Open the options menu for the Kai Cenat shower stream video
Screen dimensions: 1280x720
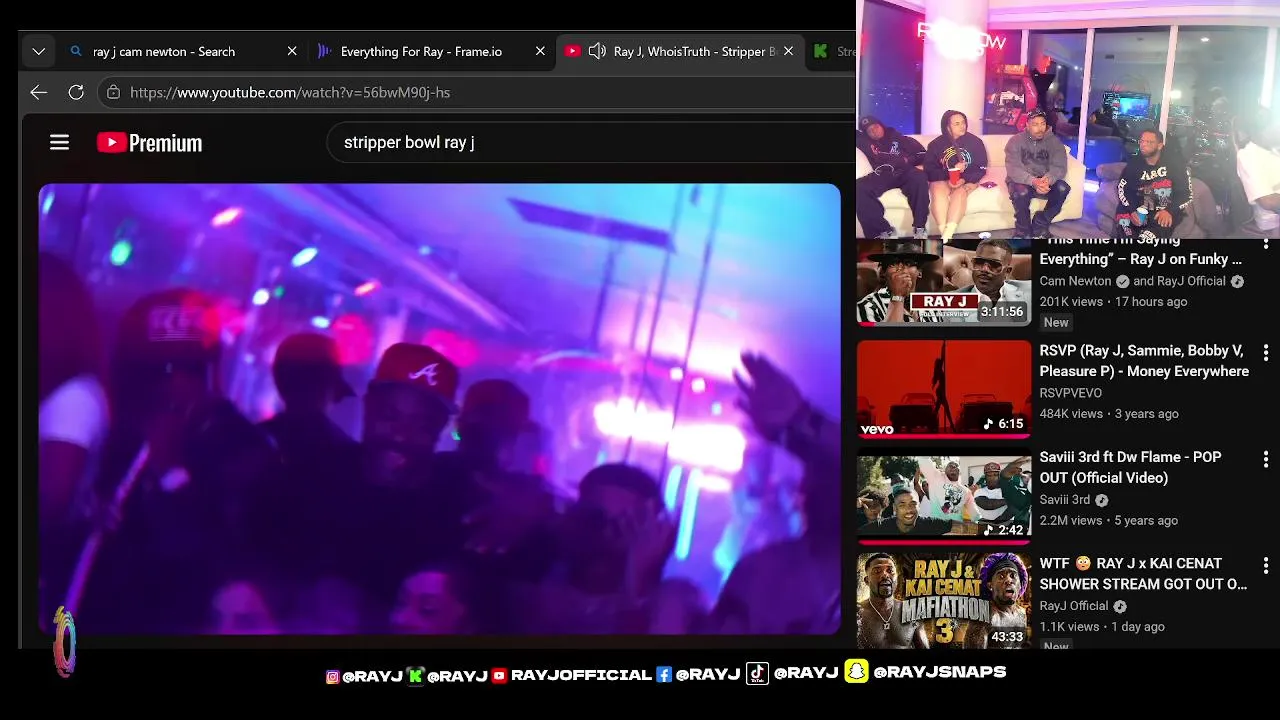[1266, 566]
